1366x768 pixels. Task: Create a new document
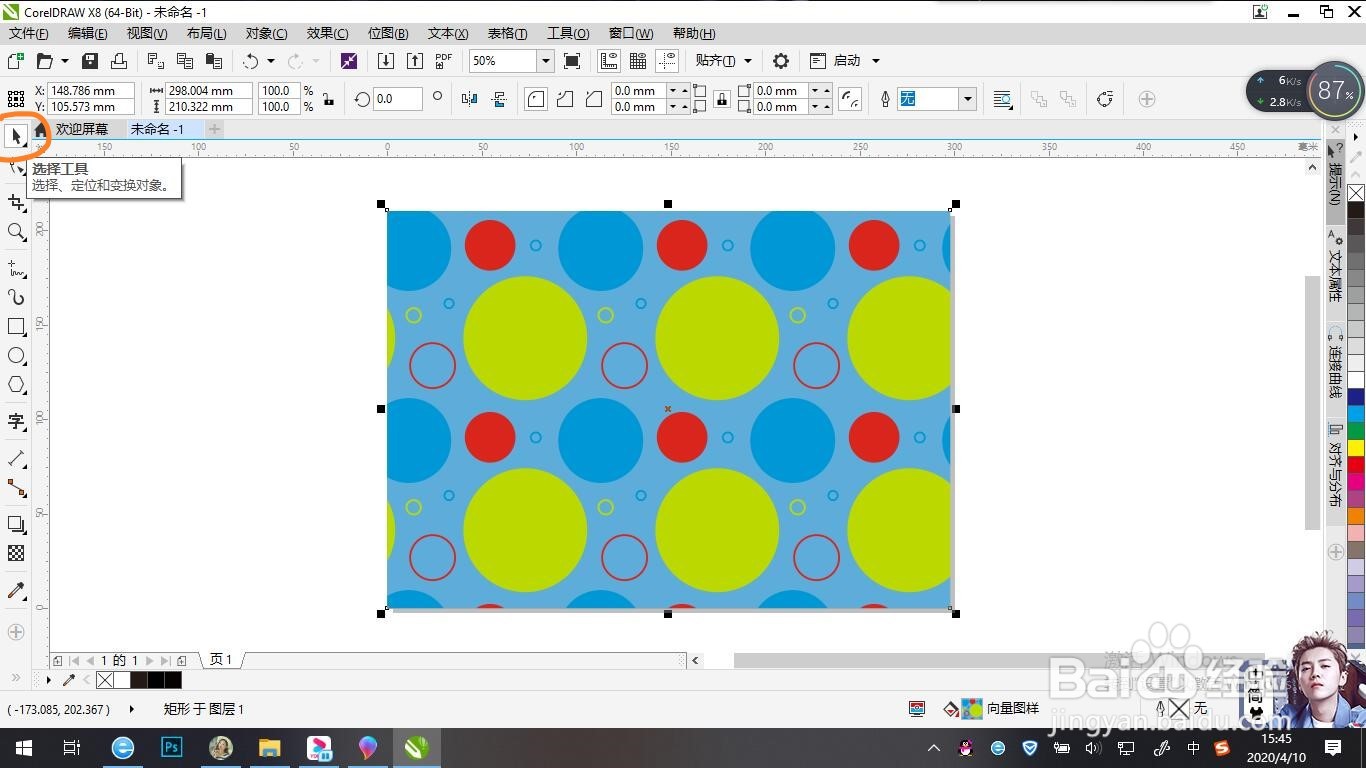coord(16,61)
